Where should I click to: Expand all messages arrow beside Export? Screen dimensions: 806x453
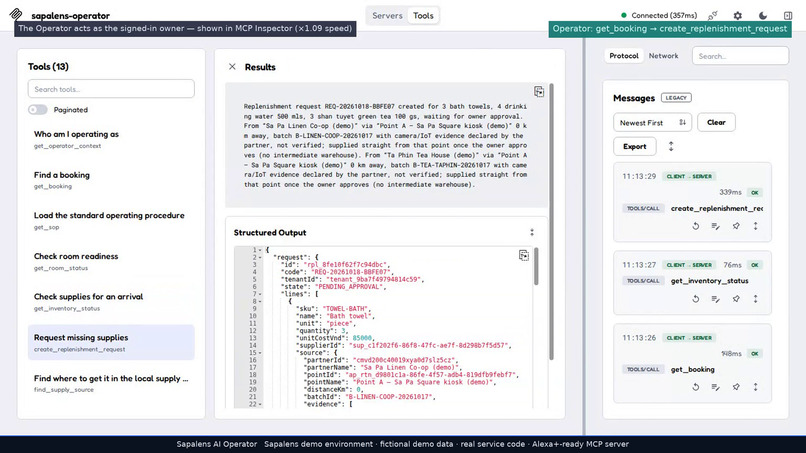671,147
